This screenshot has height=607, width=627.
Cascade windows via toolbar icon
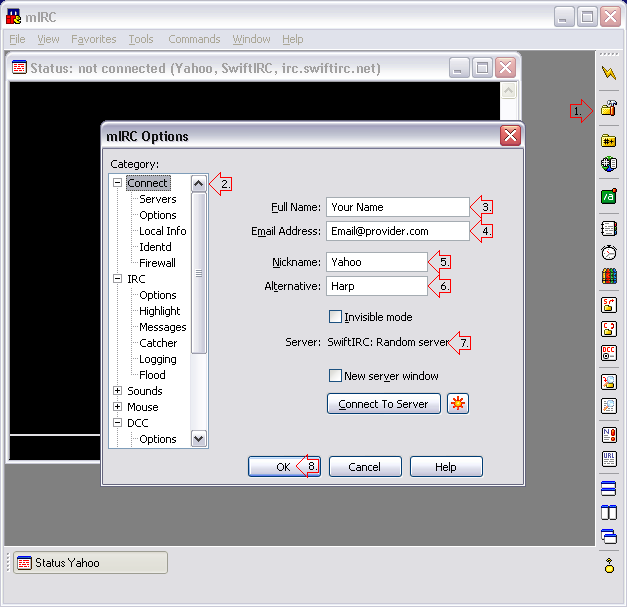pyautogui.click(x=609, y=536)
